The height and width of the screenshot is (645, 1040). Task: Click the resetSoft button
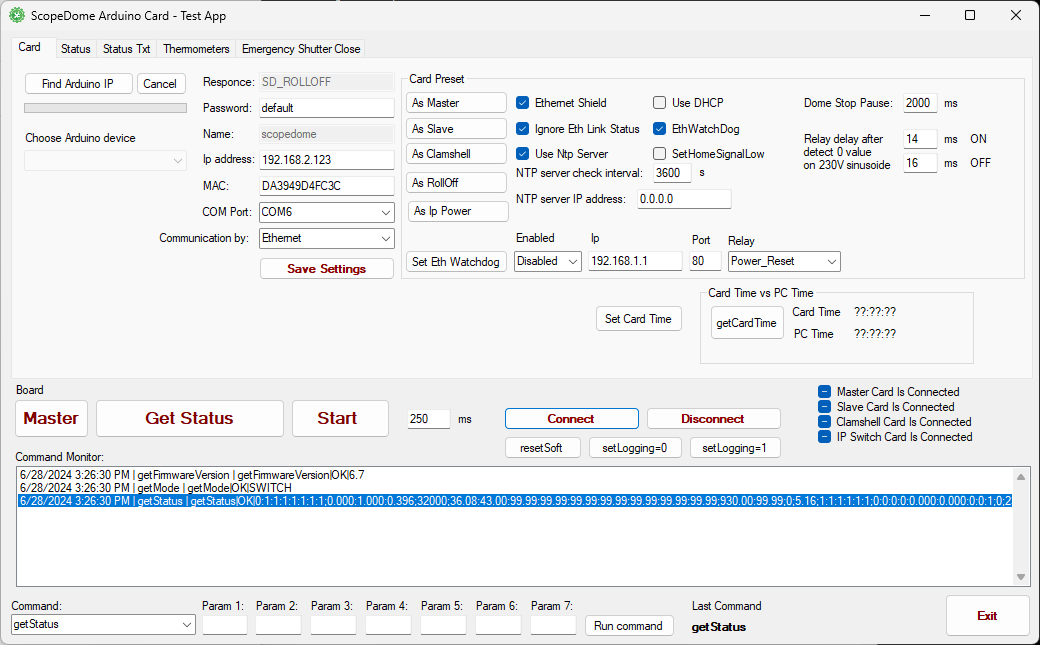point(543,448)
